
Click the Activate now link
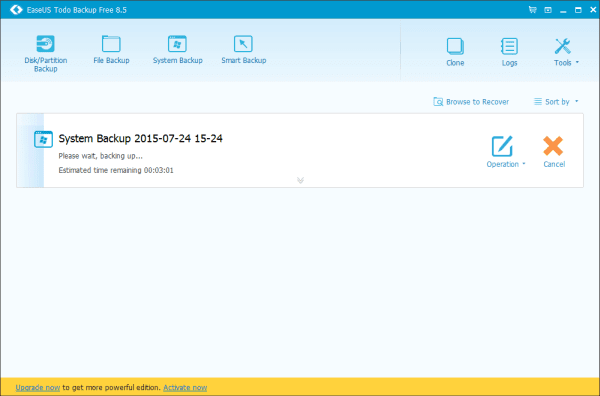pyautogui.click(x=185, y=388)
